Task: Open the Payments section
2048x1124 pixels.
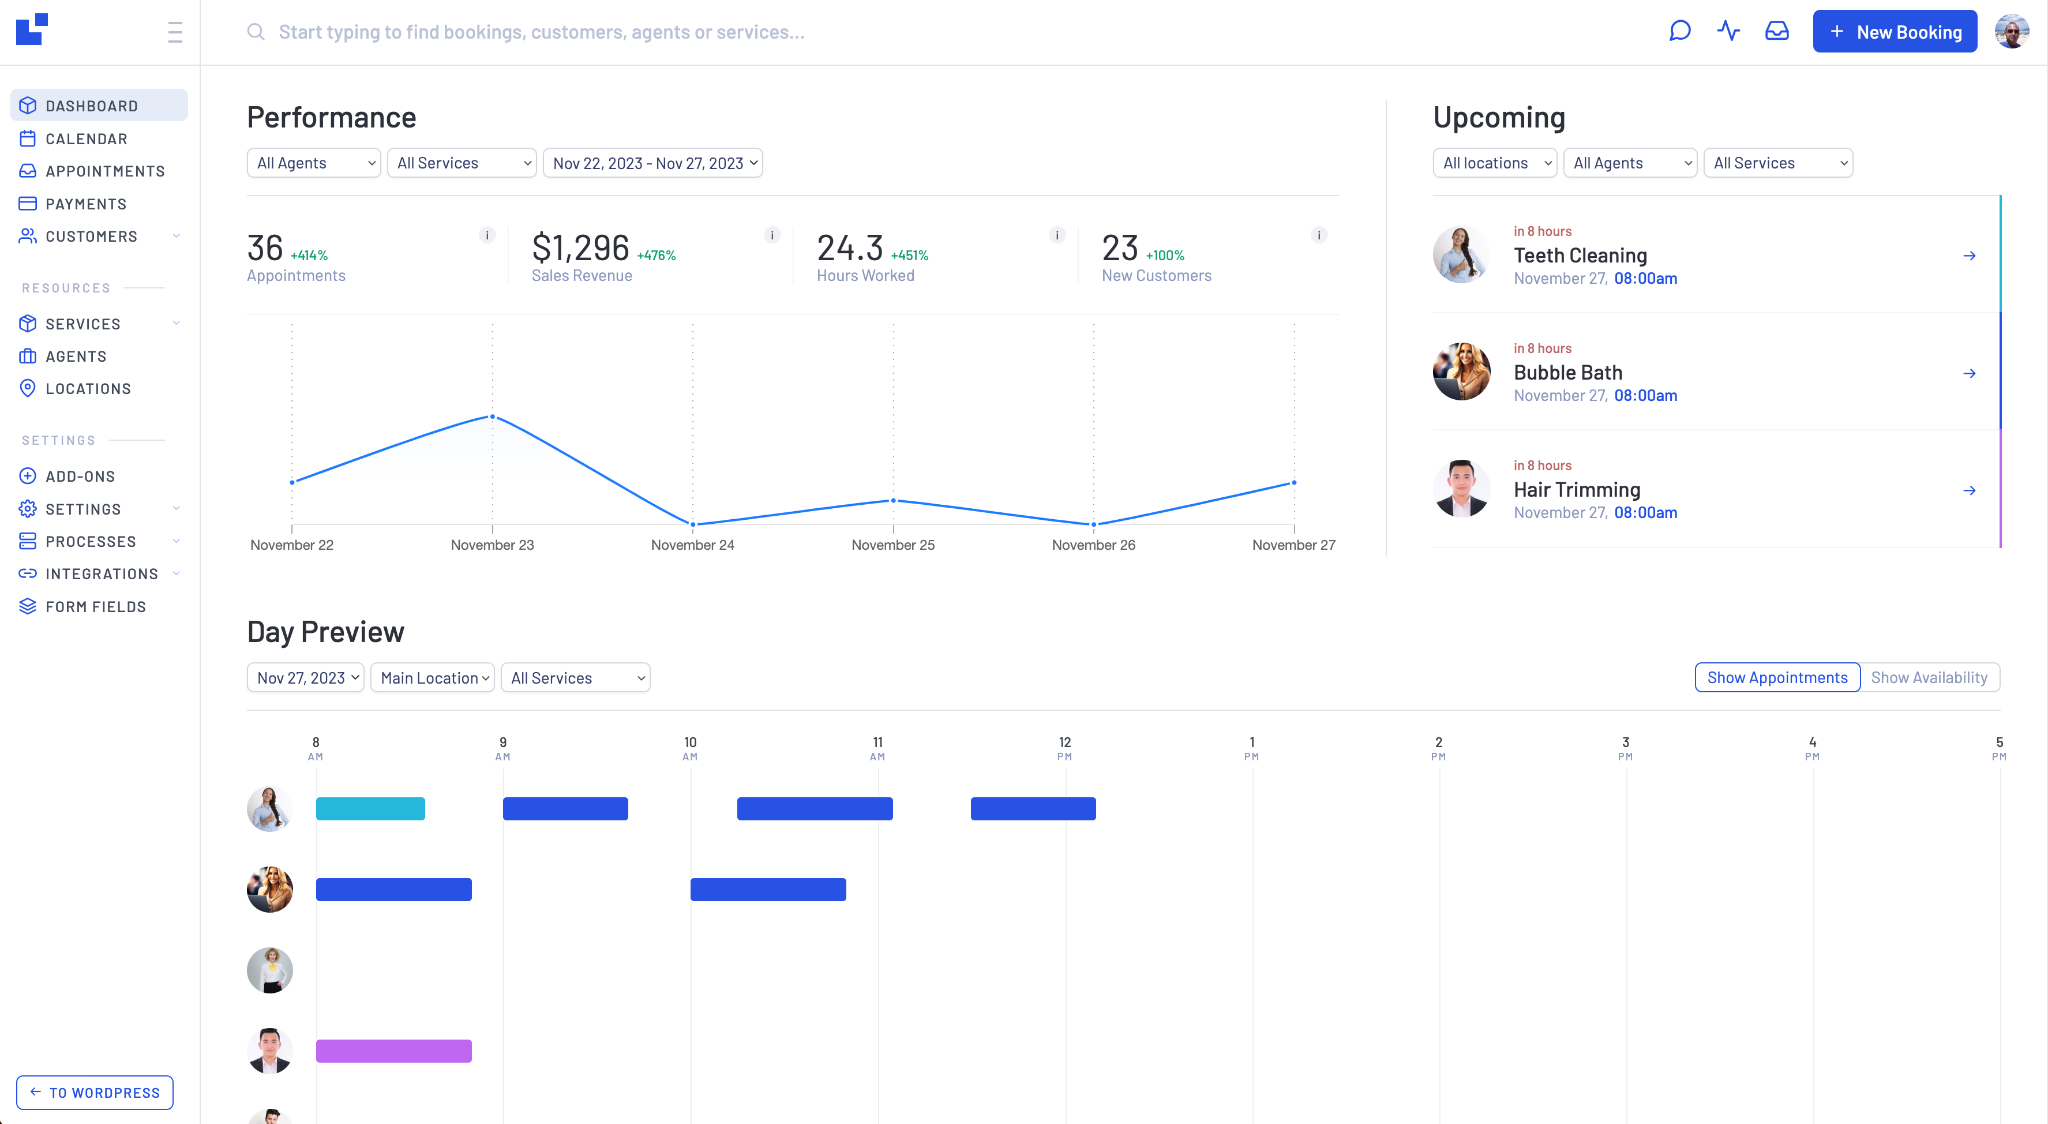Action: click(86, 202)
